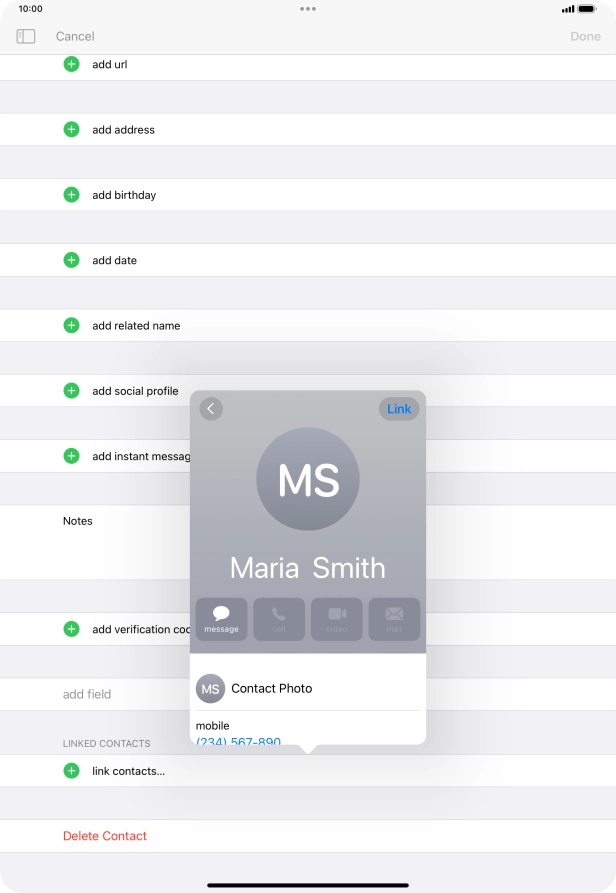Image resolution: width=616 pixels, height=893 pixels.
Task: Tap the video button in contact card
Action: click(x=337, y=619)
